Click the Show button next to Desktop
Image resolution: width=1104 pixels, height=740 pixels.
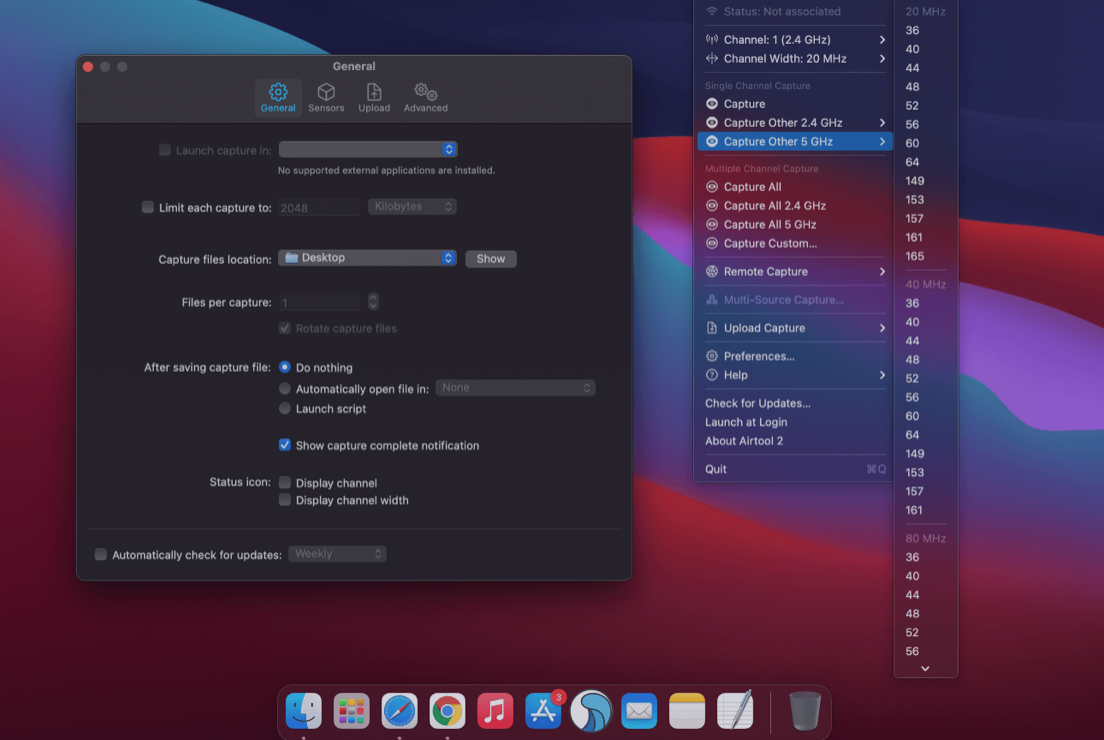click(x=490, y=258)
